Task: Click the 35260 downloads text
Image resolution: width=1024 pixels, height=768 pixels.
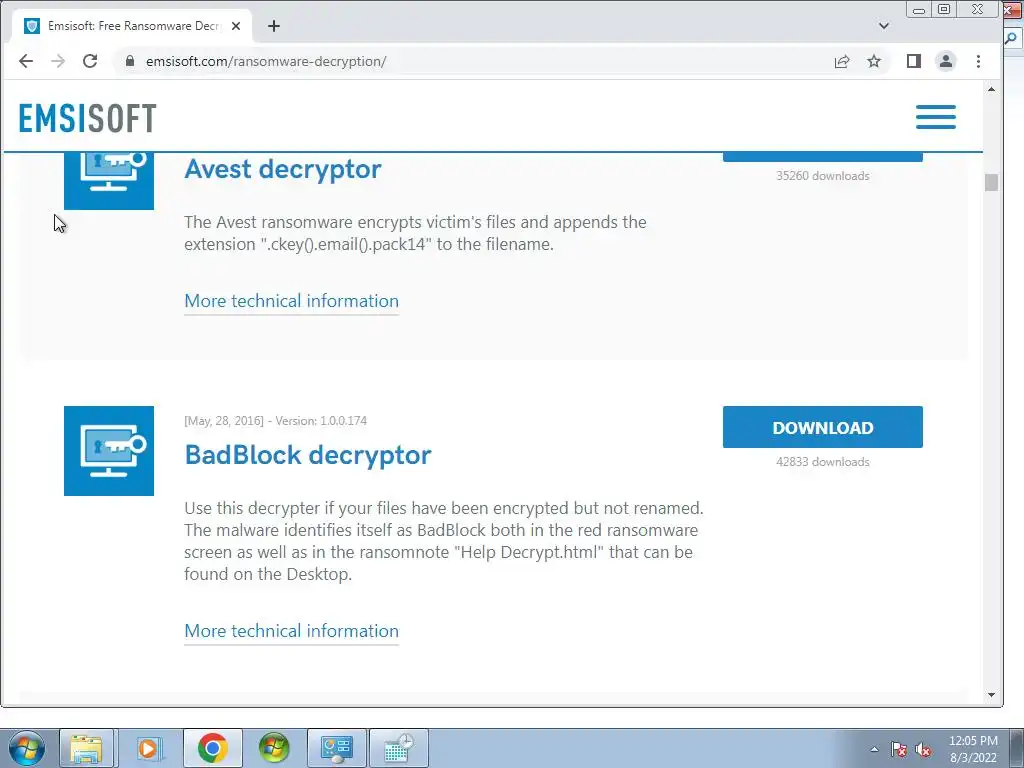Action: pyautogui.click(x=823, y=176)
